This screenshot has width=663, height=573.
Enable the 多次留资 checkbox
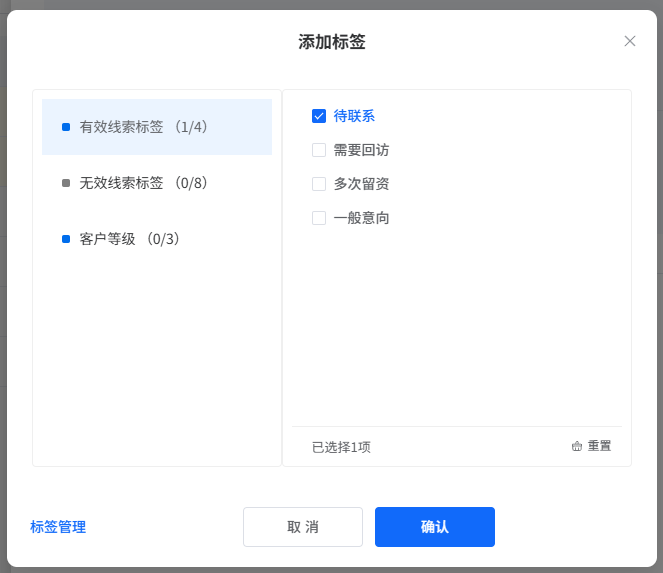[x=319, y=184]
